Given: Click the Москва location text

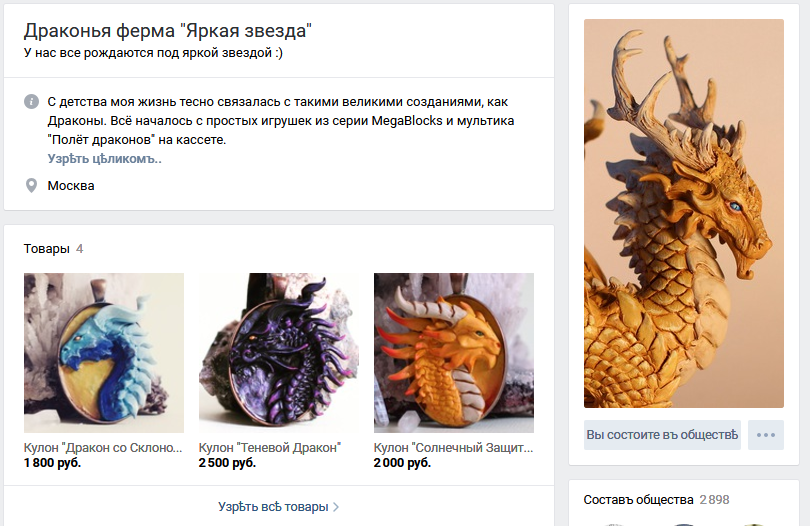Looking at the screenshot, I should (x=71, y=185).
